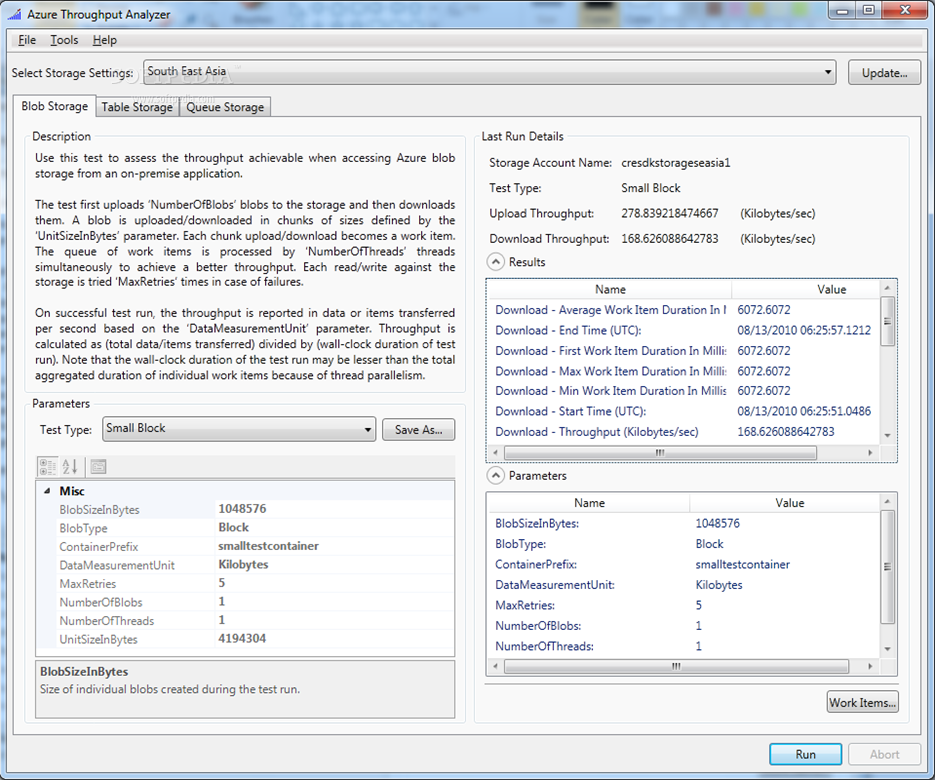Viewport: 935px width, 781px height.
Task: Click the Parameters list scroll left arrow
Action: tap(496, 666)
